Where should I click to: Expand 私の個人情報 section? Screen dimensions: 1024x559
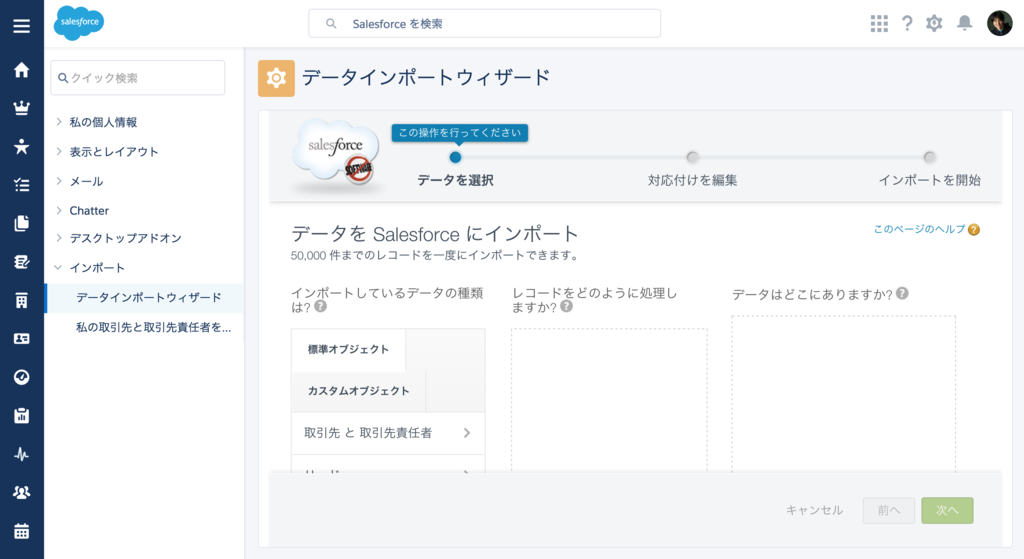point(59,121)
